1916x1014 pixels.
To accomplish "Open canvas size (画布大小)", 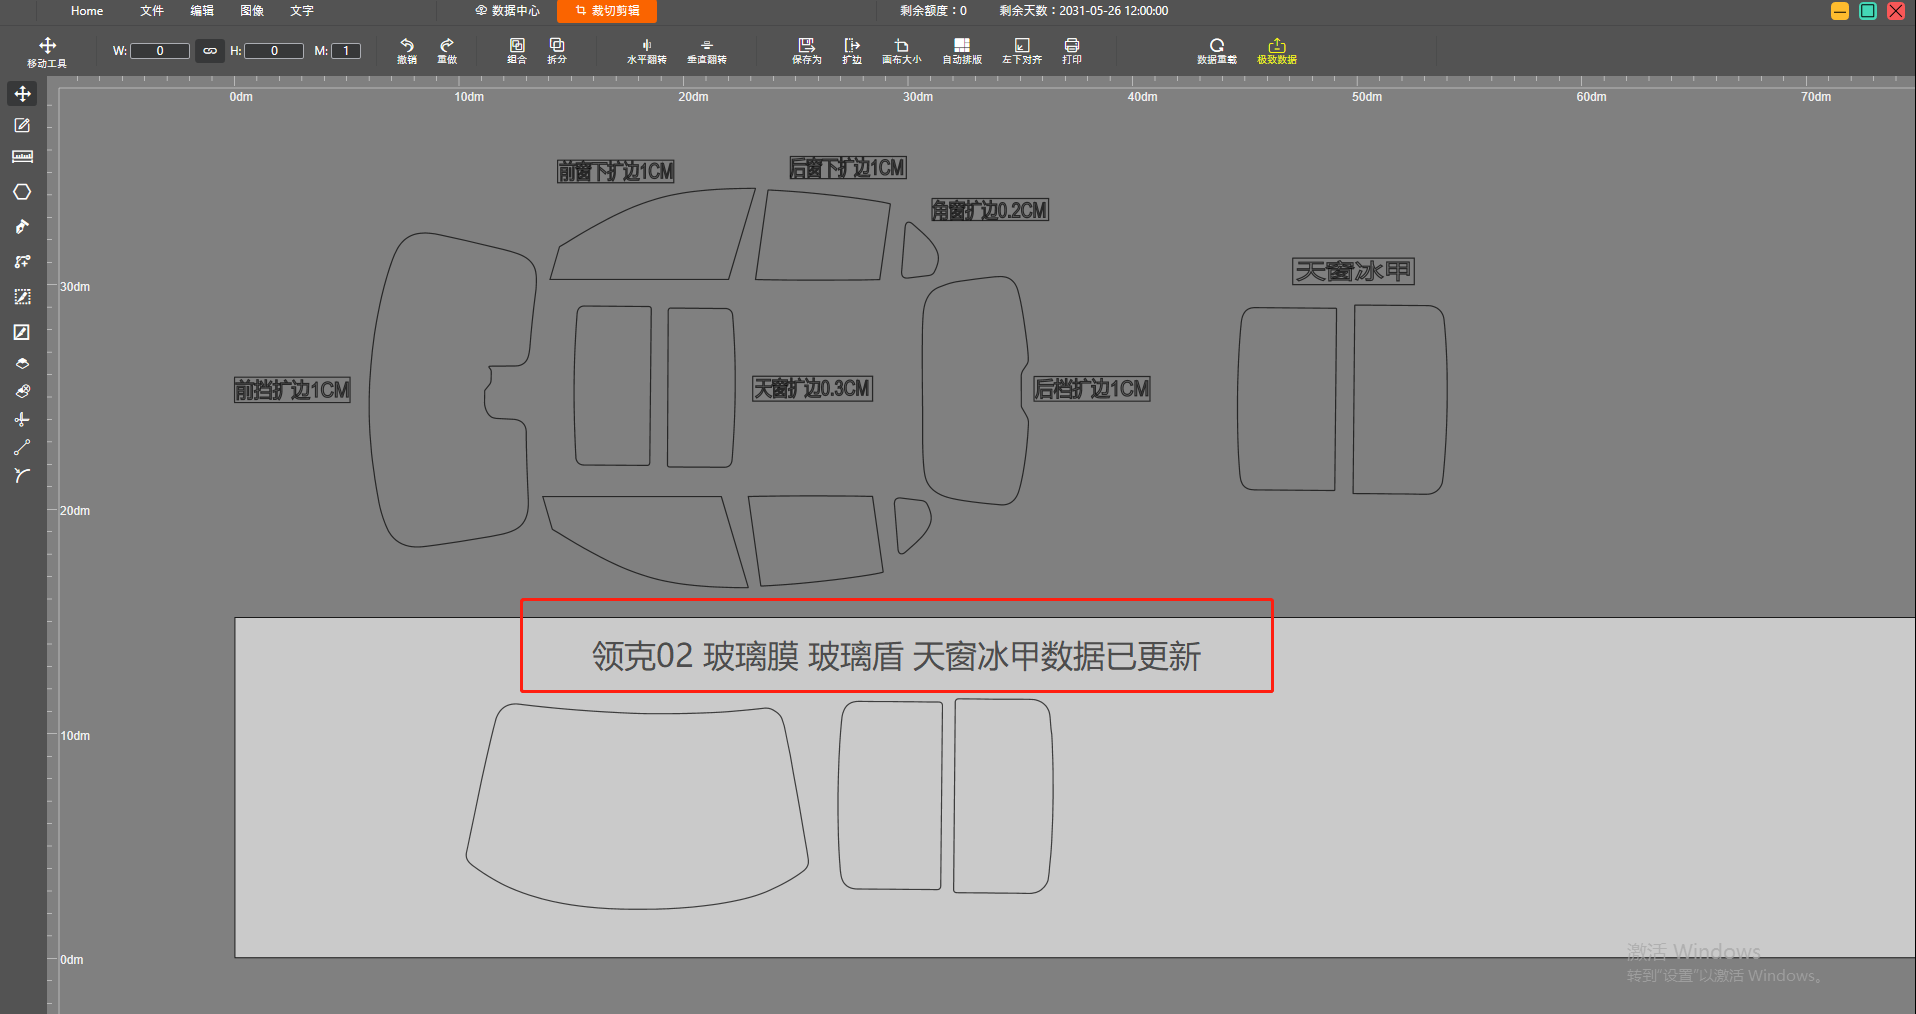I will pyautogui.click(x=902, y=51).
